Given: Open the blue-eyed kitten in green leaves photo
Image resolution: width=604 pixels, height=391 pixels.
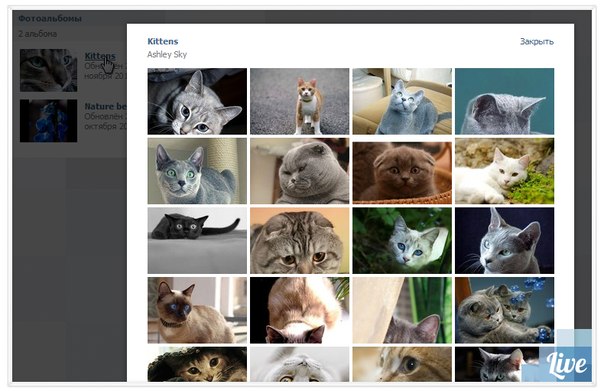Looking at the screenshot, I should pyautogui.click(x=402, y=241).
